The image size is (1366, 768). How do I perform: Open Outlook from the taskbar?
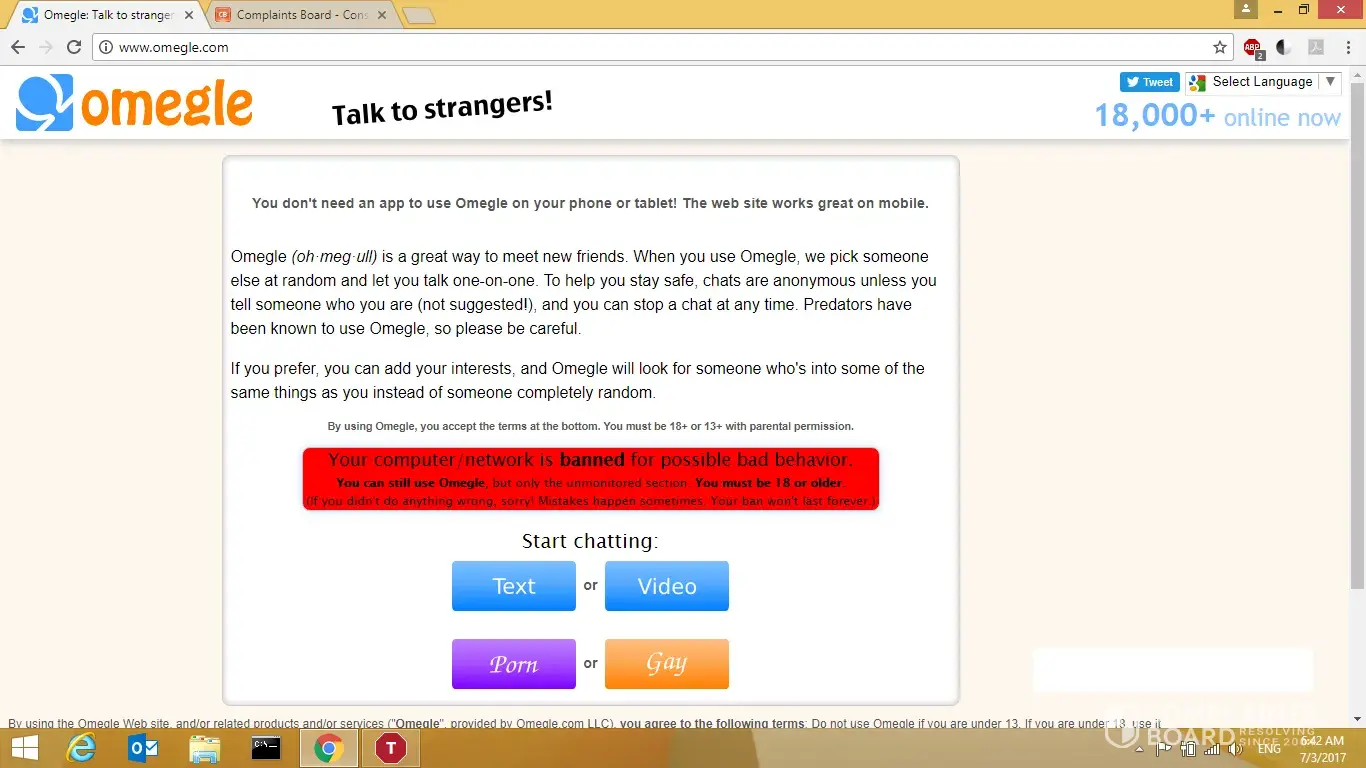pos(143,748)
